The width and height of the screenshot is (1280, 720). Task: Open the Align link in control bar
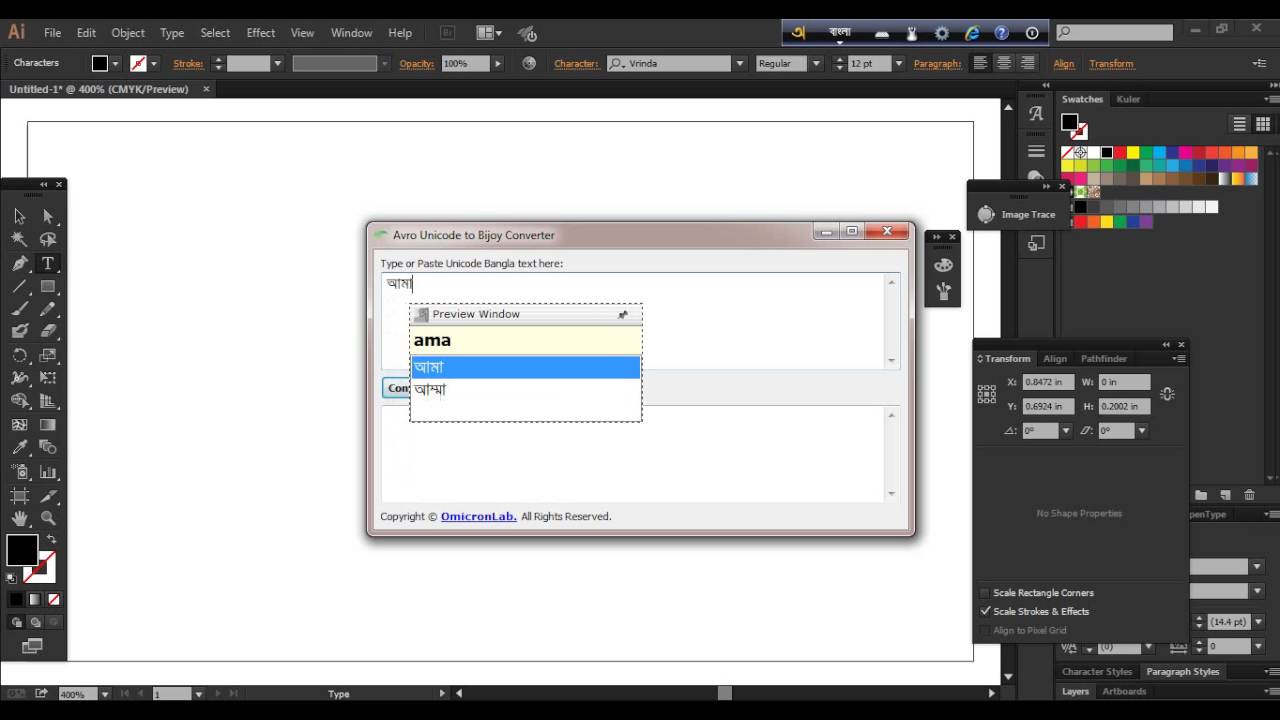click(1064, 64)
